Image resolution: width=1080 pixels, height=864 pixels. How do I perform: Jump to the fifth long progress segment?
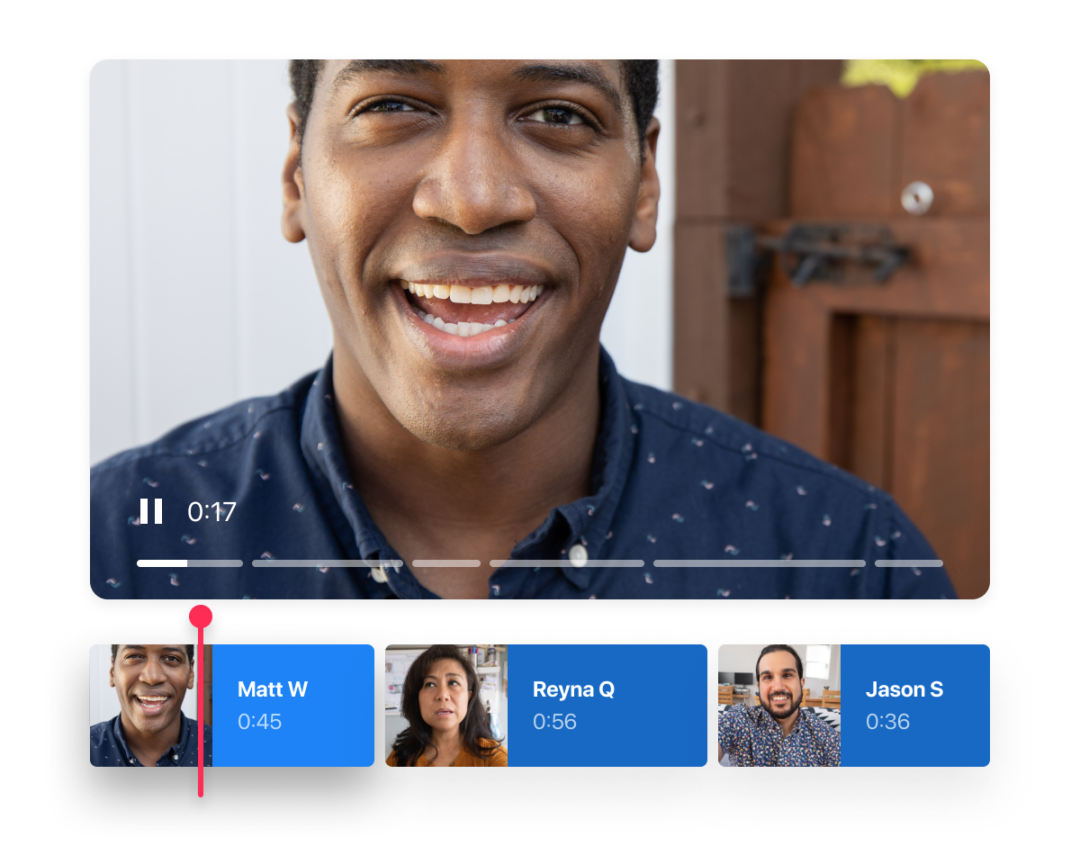pyautogui.click(x=759, y=564)
